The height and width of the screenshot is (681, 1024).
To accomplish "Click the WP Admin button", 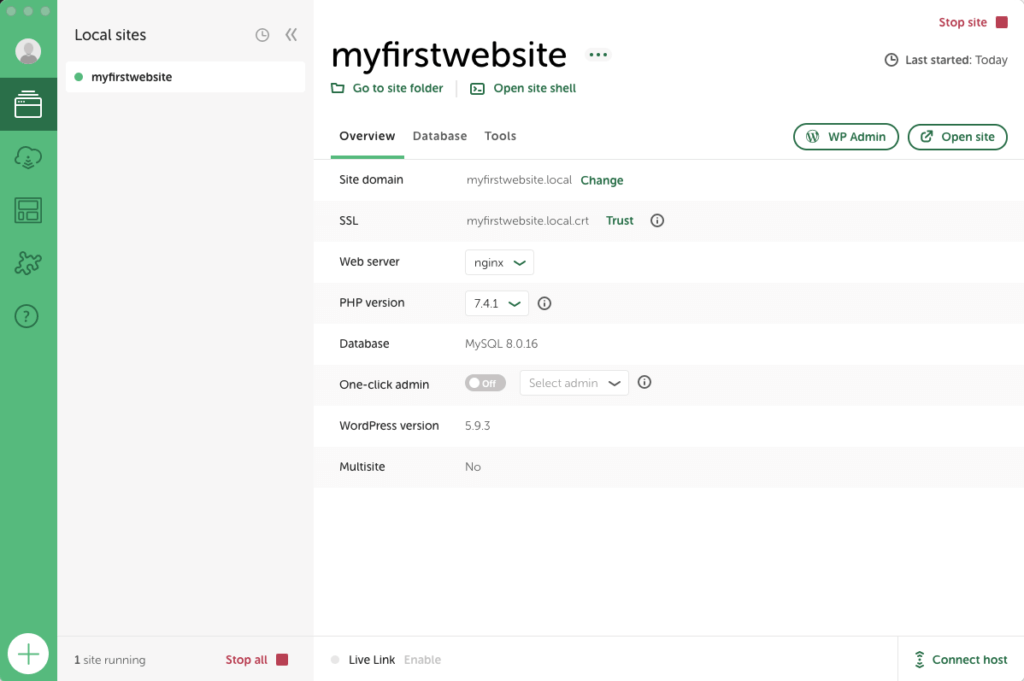I will 846,137.
